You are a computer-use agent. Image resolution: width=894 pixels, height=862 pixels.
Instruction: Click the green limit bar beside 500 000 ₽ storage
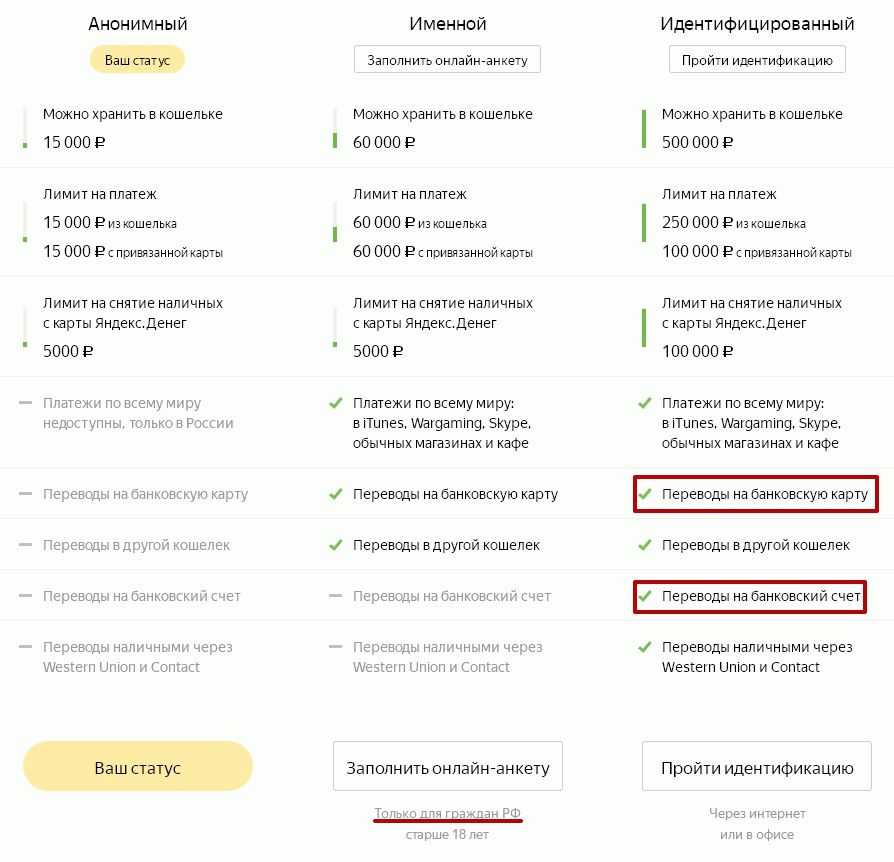[644, 129]
